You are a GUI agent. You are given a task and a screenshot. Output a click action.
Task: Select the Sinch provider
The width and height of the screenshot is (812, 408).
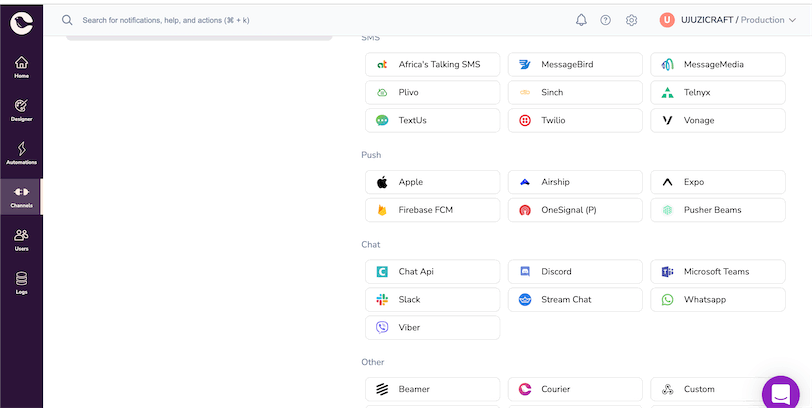[x=575, y=92]
